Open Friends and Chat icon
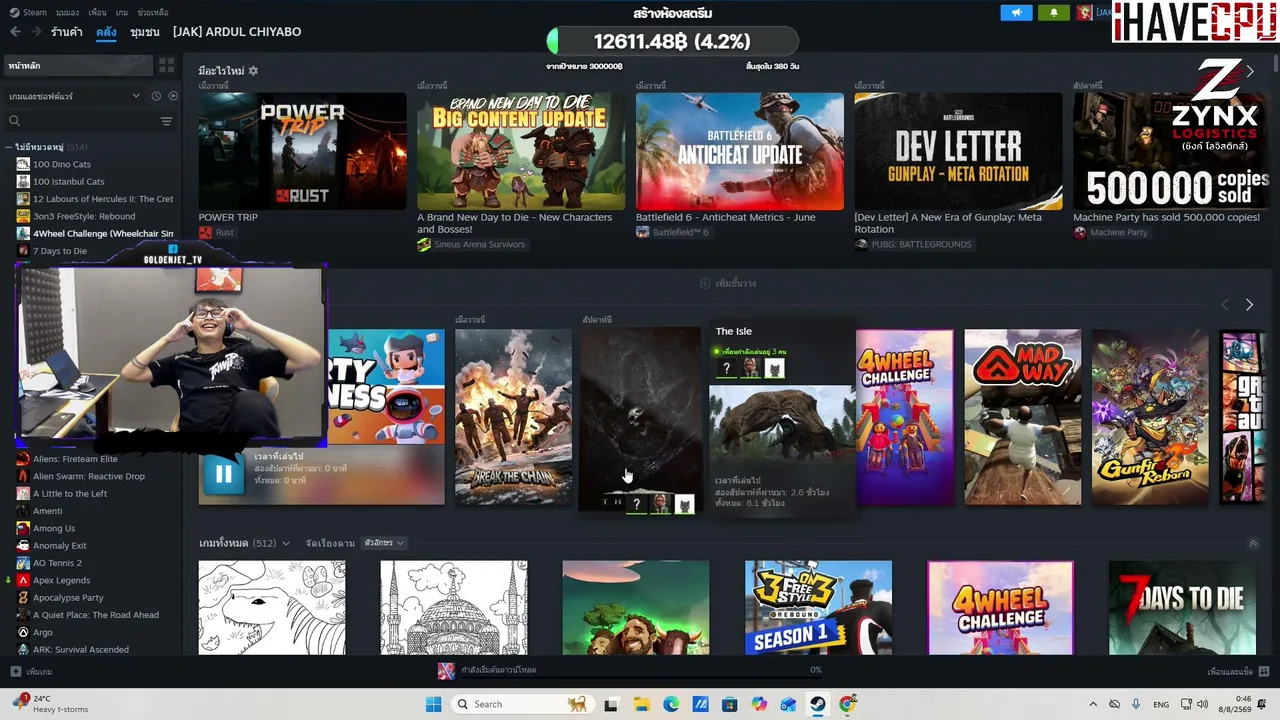 [1264, 672]
